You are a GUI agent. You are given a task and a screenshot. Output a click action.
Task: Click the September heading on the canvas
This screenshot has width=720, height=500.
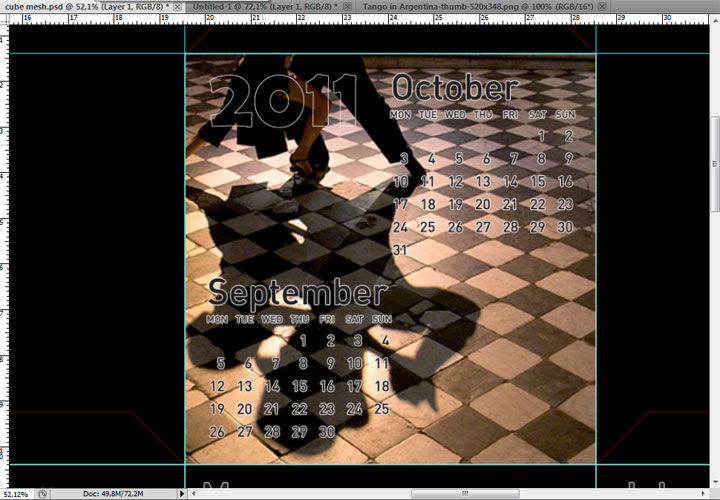pos(296,293)
